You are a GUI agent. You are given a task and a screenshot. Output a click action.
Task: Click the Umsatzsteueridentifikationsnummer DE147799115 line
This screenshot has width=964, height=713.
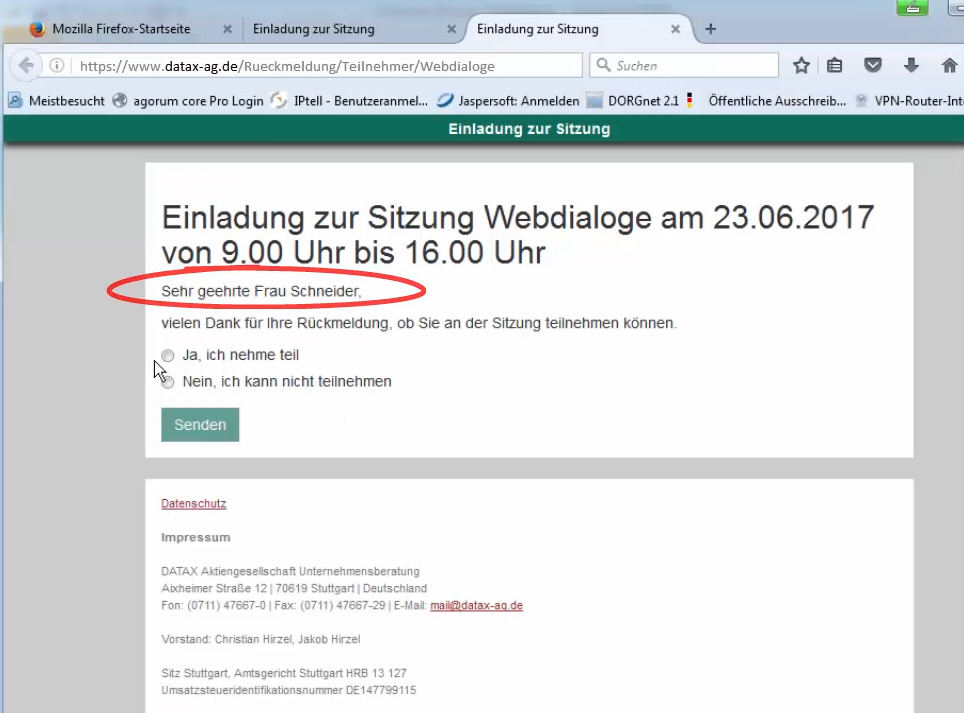pyautogui.click(x=288, y=690)
